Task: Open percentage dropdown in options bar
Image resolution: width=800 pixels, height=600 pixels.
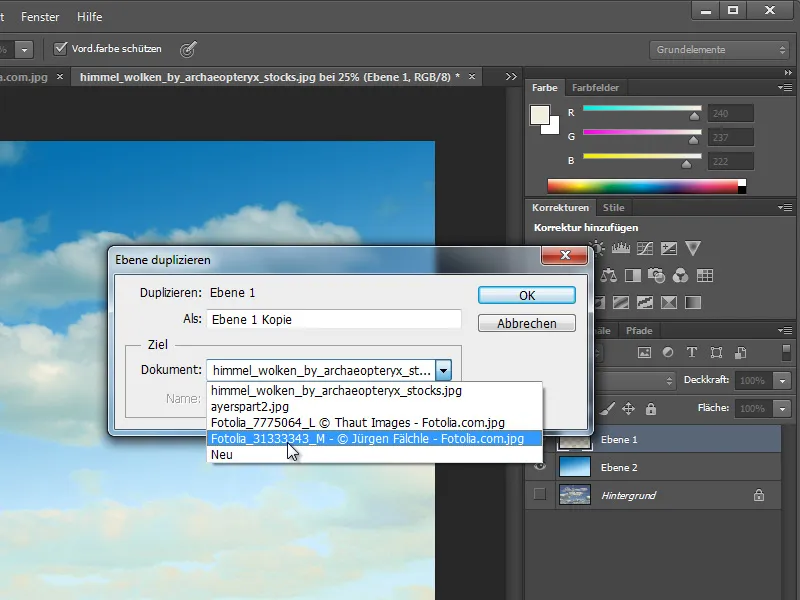Action: pos(24,49)
